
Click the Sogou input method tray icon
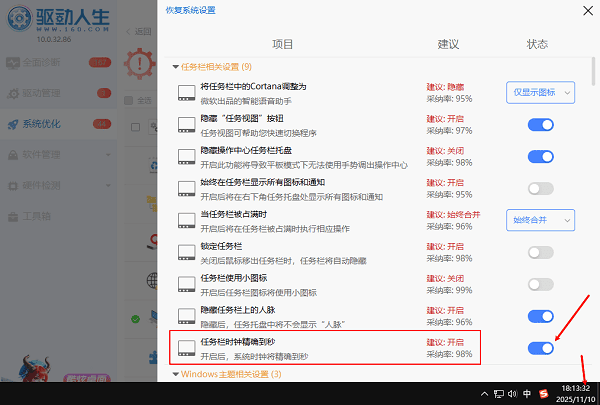tap(543, 394)
